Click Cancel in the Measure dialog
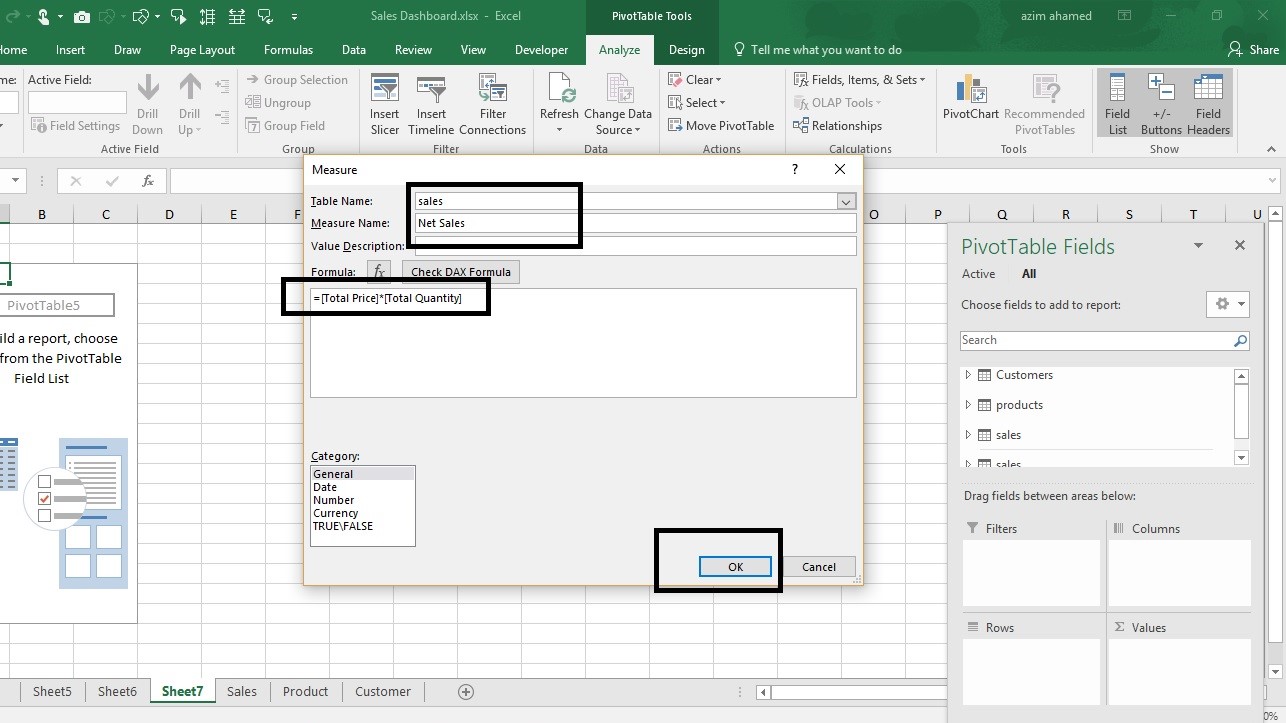 (818, 567)
